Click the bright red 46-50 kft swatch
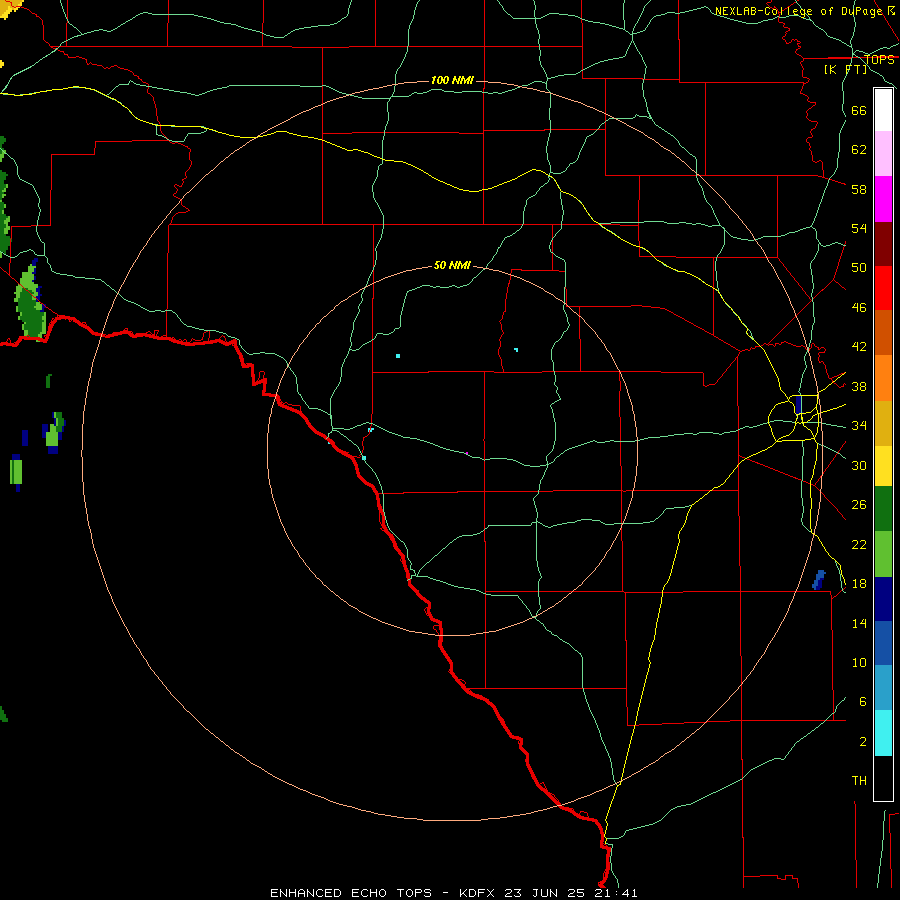900x900 pixels. (x=883, y=288)
